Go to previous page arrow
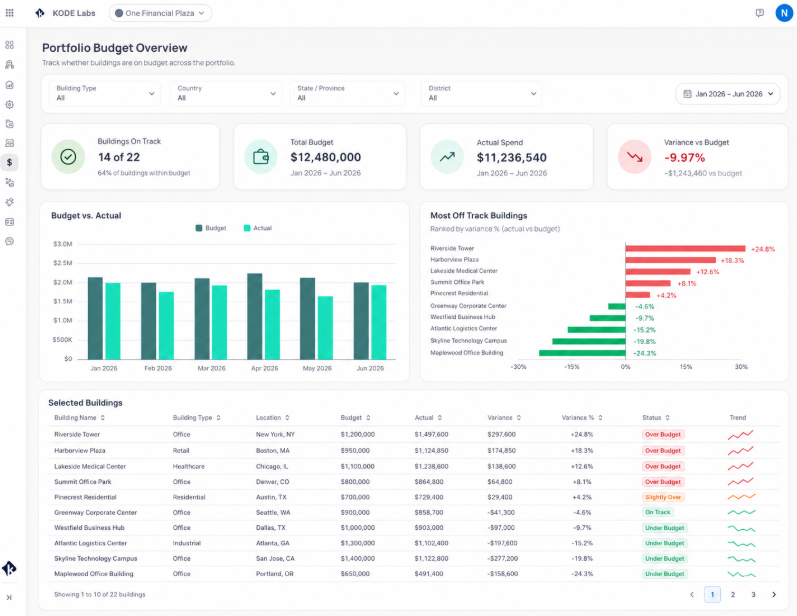The image size is (797, 616). pos(691,594)
